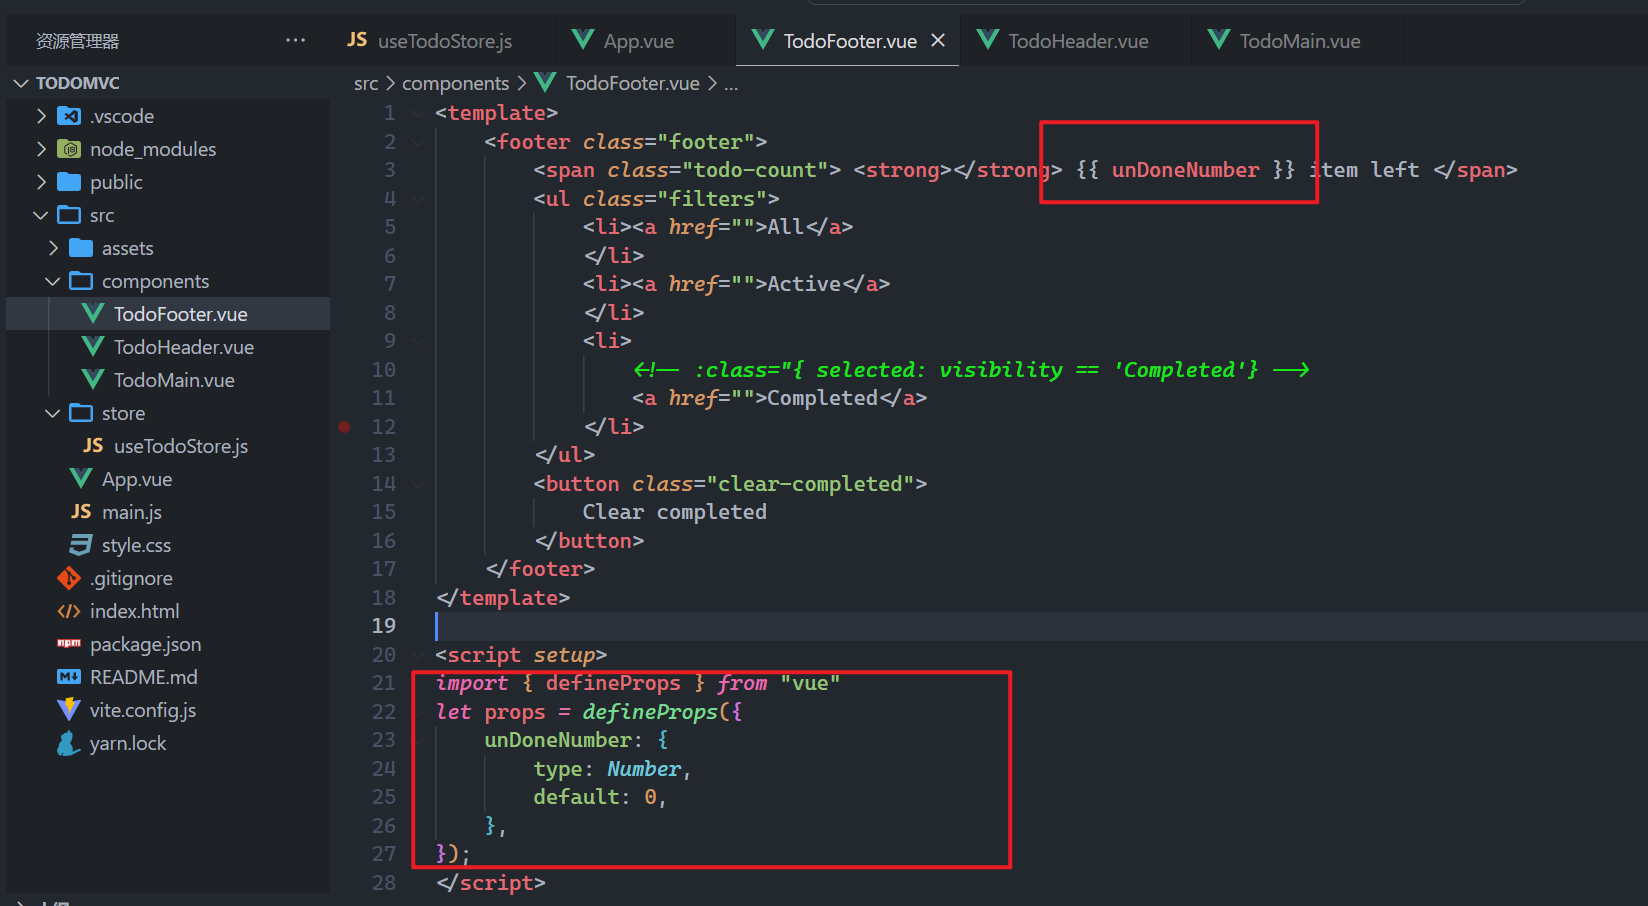Click JS icon beside useTodoStore.js in explorer

pyautogui.click(x=93, y=446)
